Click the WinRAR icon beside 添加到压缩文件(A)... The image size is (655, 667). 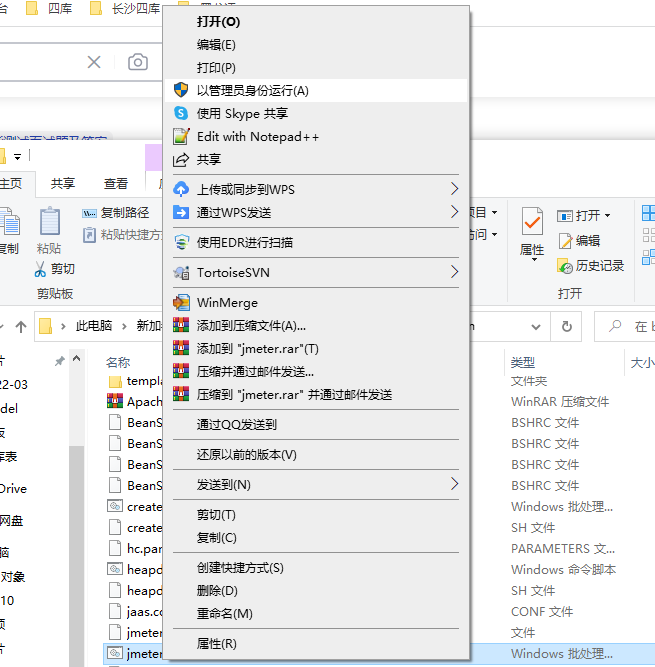[181, 325]
